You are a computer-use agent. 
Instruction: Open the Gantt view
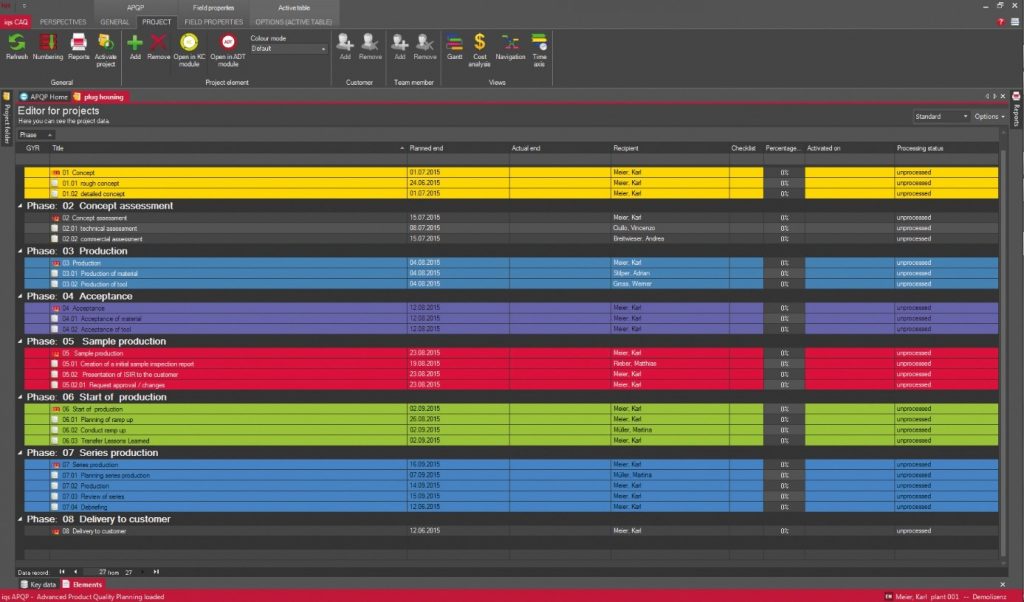[454, 42]
